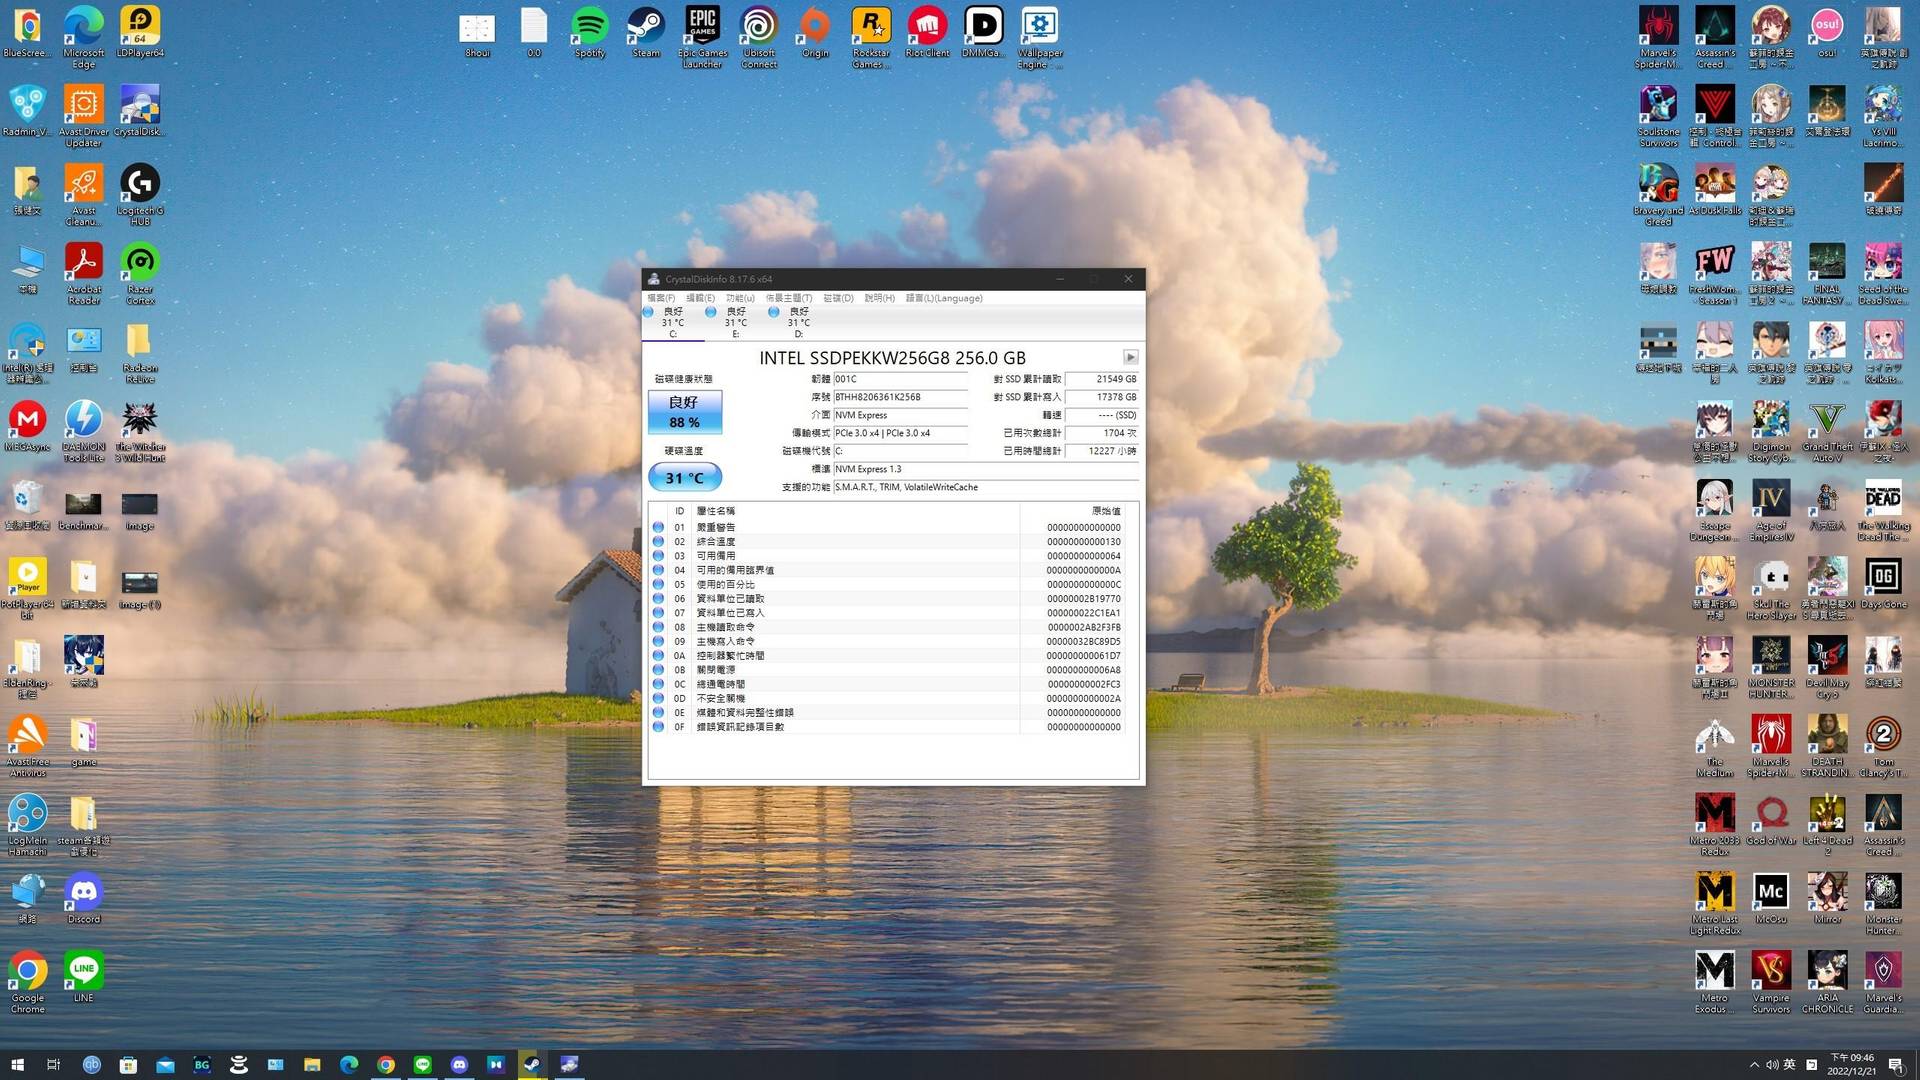Click the Windows Start button
This screenshot has width=1920, height=1080.
coord(17,1065)
